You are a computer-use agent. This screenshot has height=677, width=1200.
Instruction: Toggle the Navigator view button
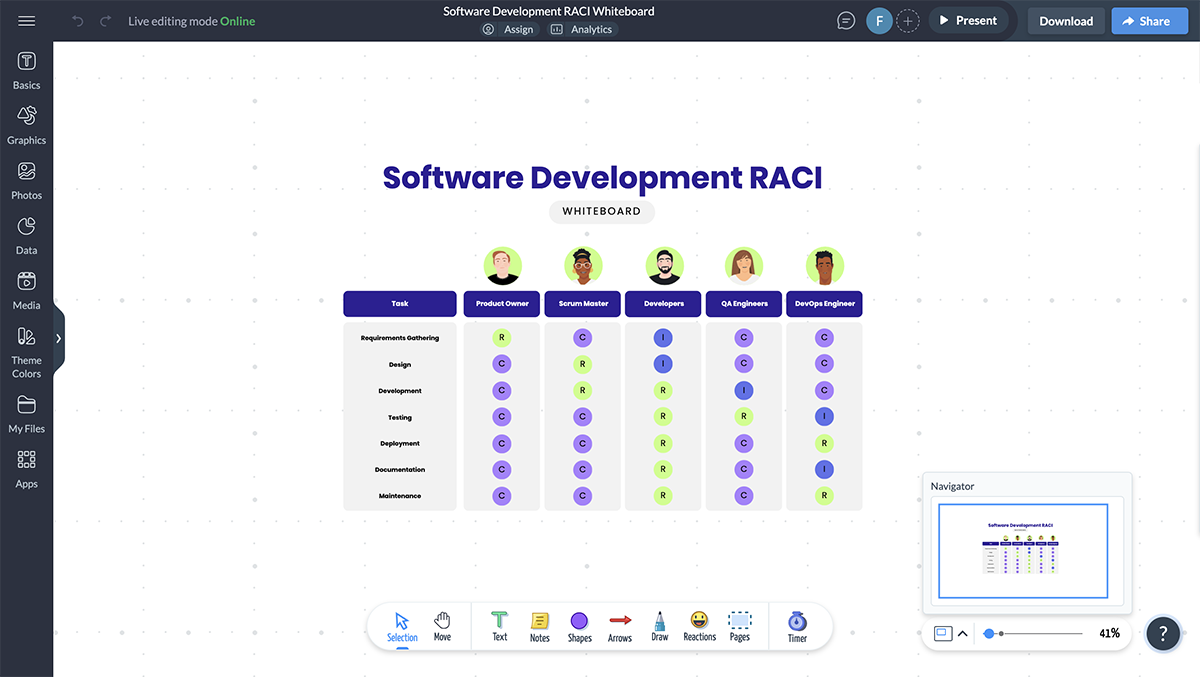(942, 633)
